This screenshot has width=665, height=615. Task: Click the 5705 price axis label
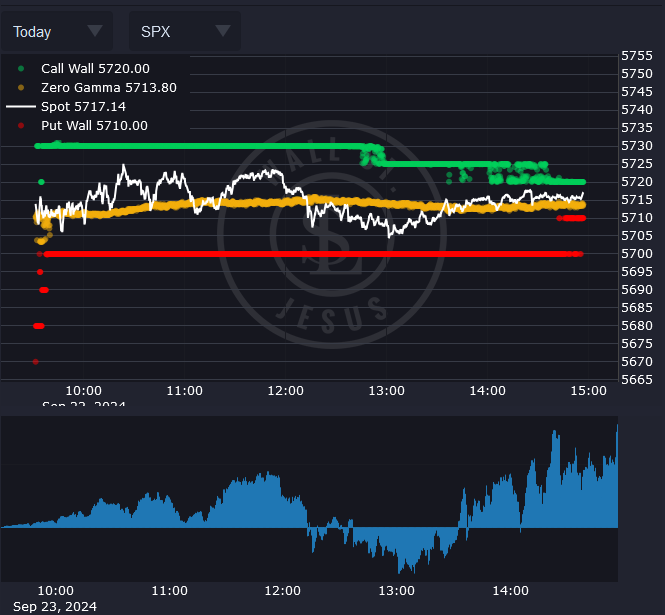pyautogui.click(x=637, y=236)
